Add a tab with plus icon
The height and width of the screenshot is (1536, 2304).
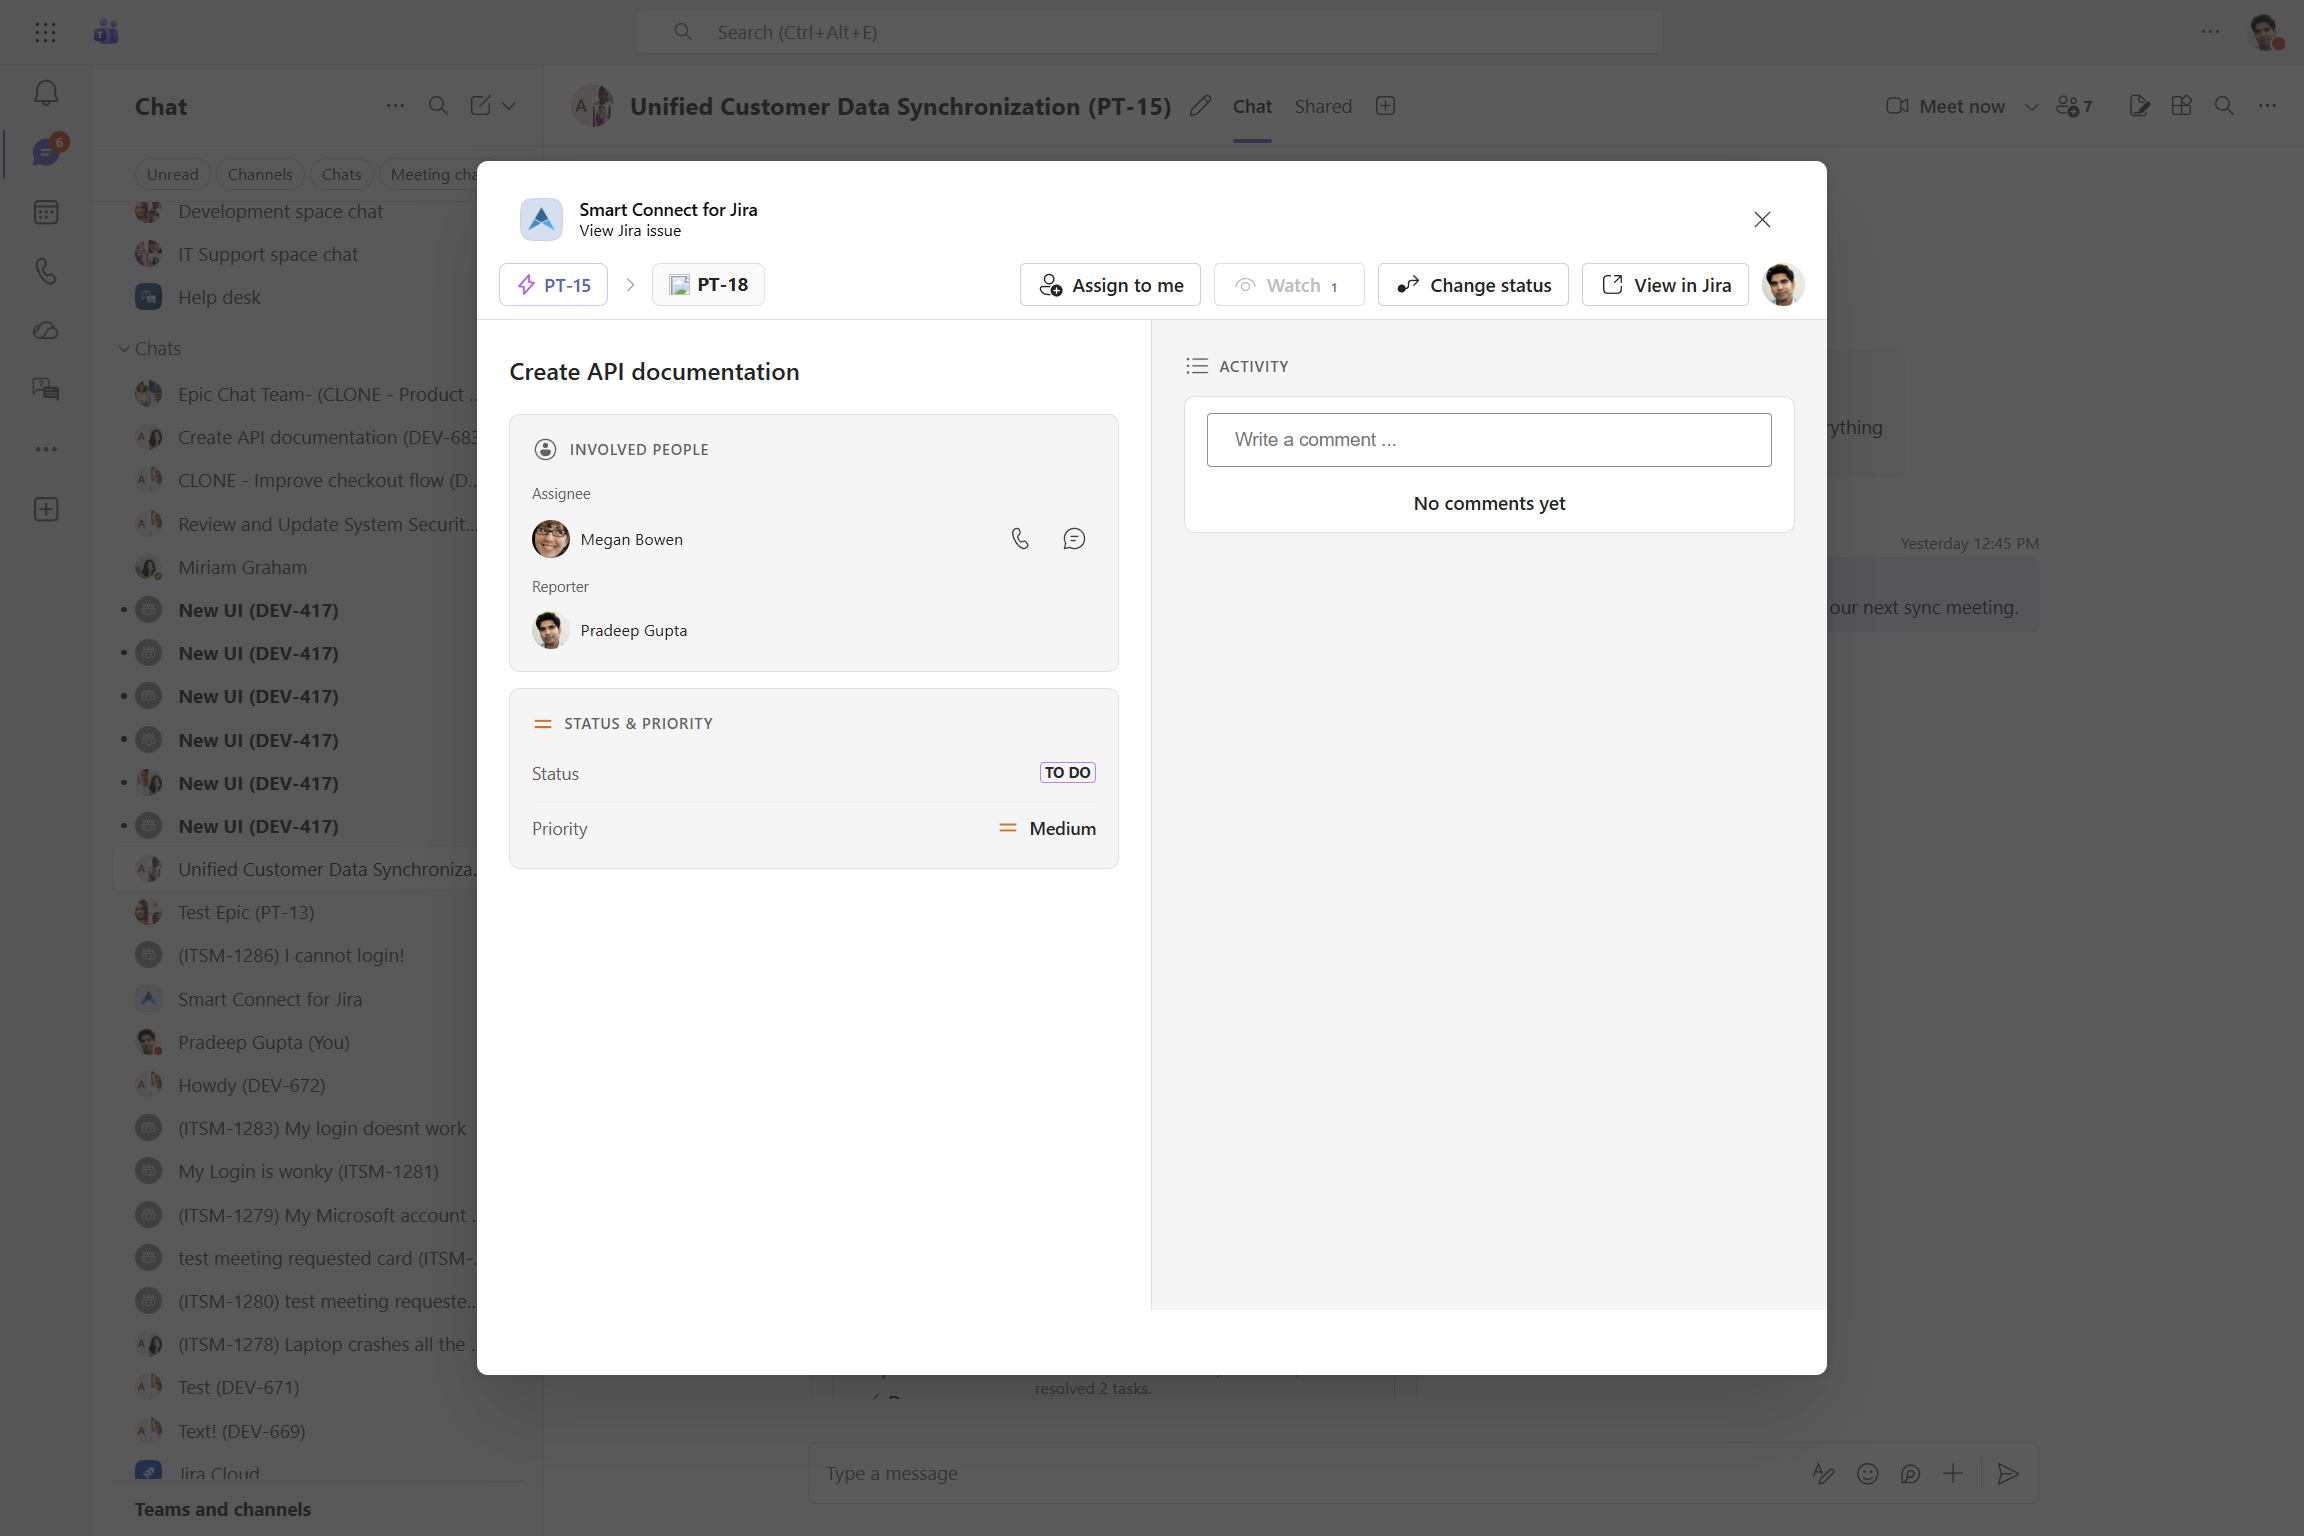click(1385, 106)
